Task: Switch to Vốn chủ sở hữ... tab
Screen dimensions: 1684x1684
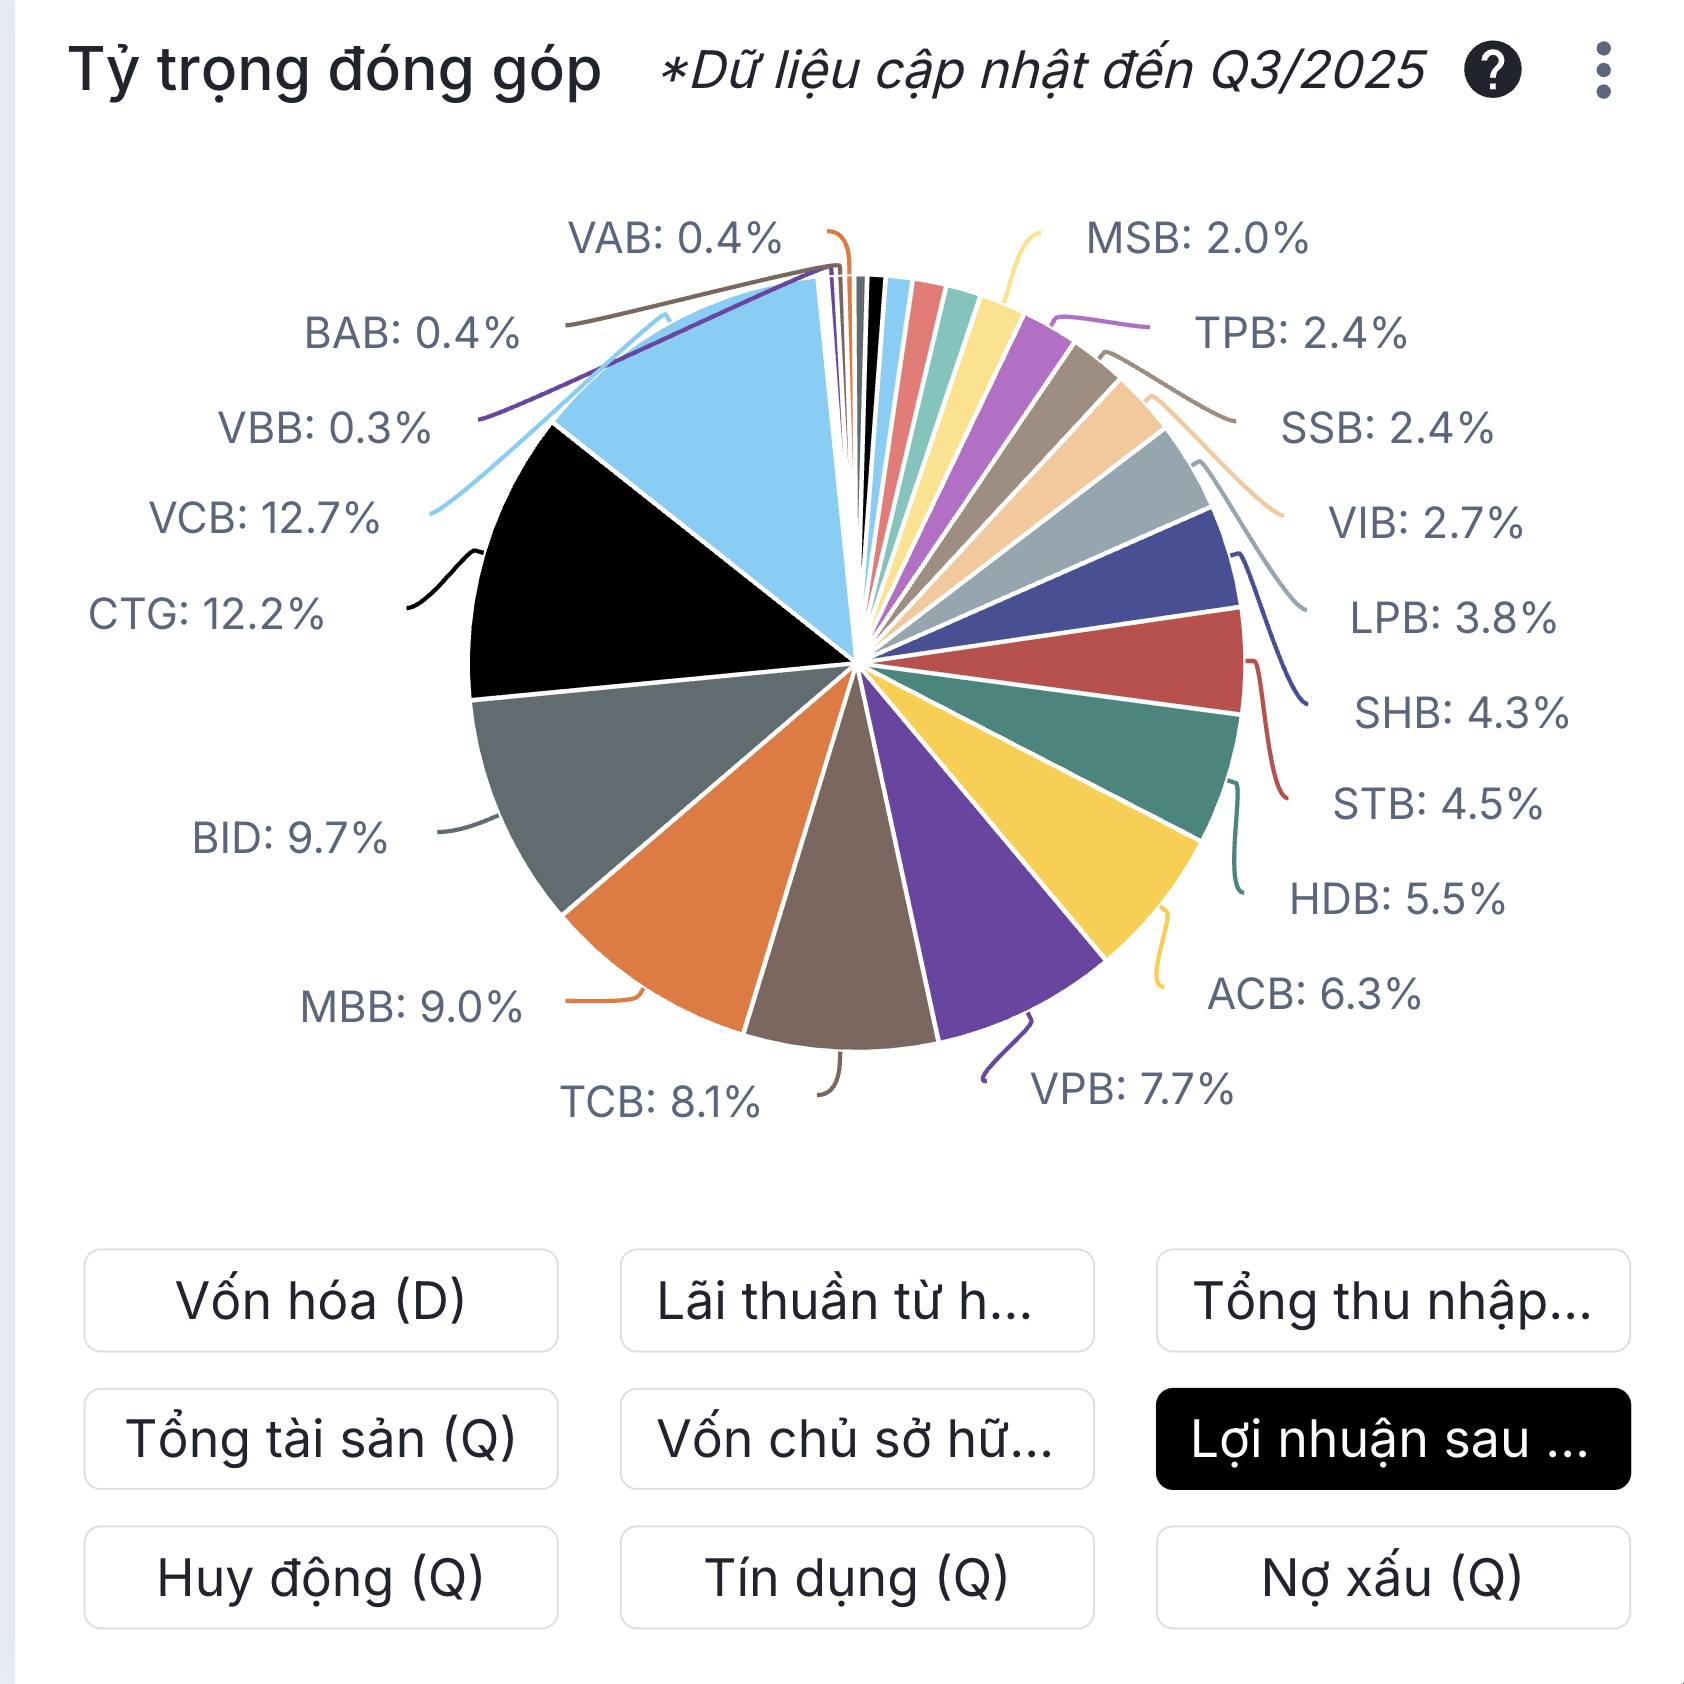Action: [856, 1438]
